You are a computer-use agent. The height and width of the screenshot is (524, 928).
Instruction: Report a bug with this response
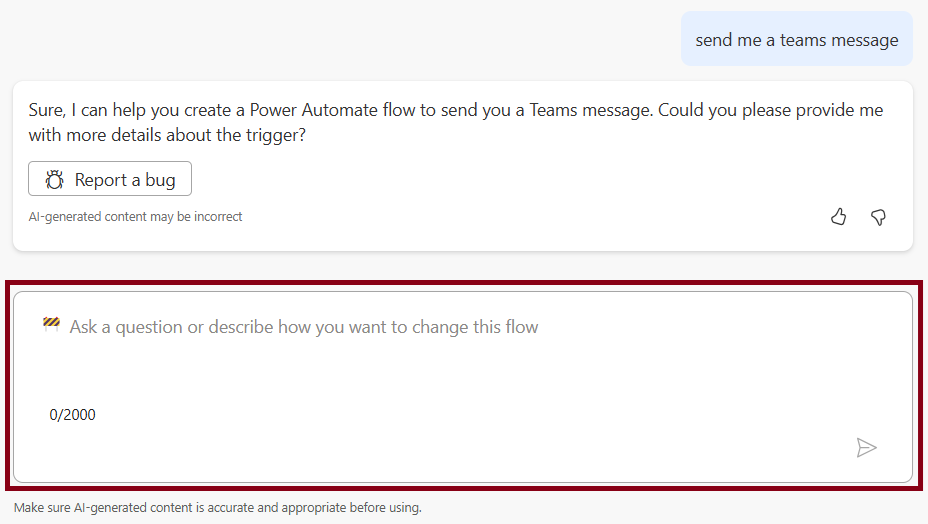(110, 179)
